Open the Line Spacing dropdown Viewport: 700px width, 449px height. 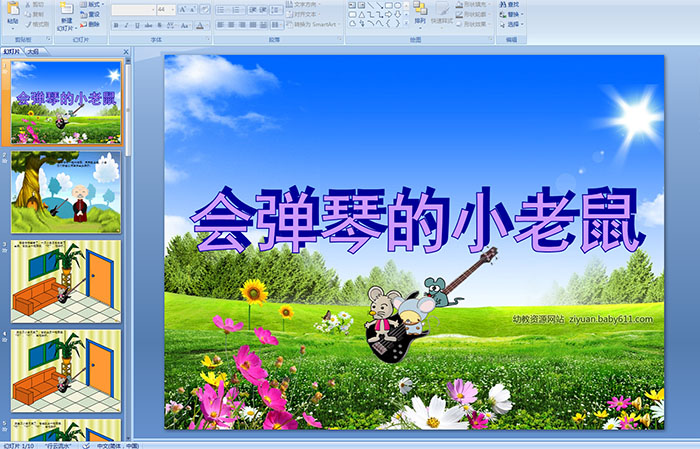coord(276,9)
